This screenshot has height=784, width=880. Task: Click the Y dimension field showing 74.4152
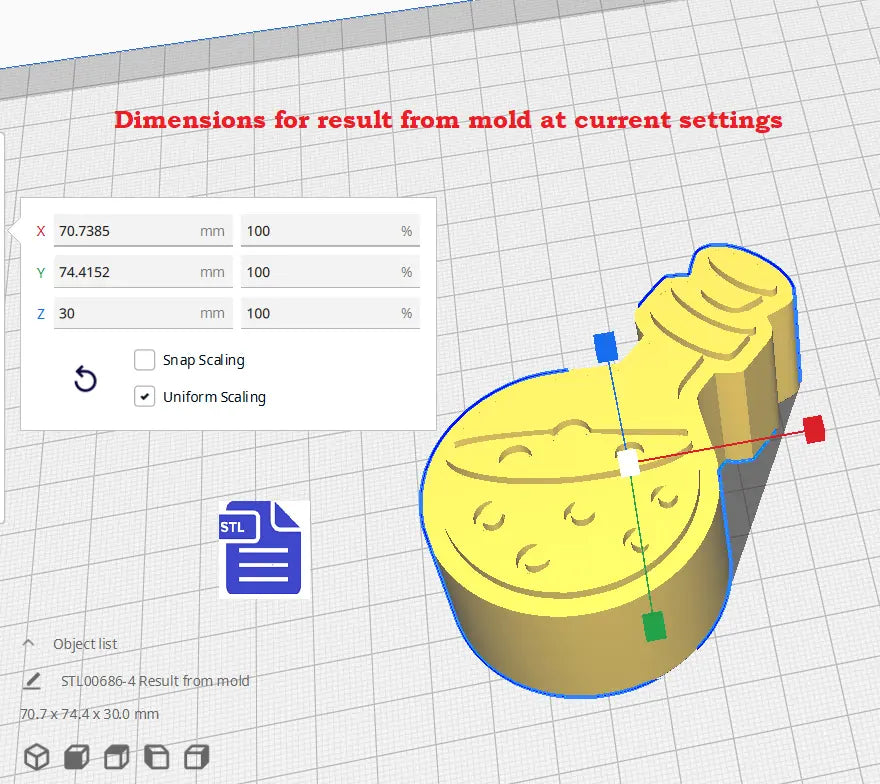pyautogui.click(x=125, y=272)
